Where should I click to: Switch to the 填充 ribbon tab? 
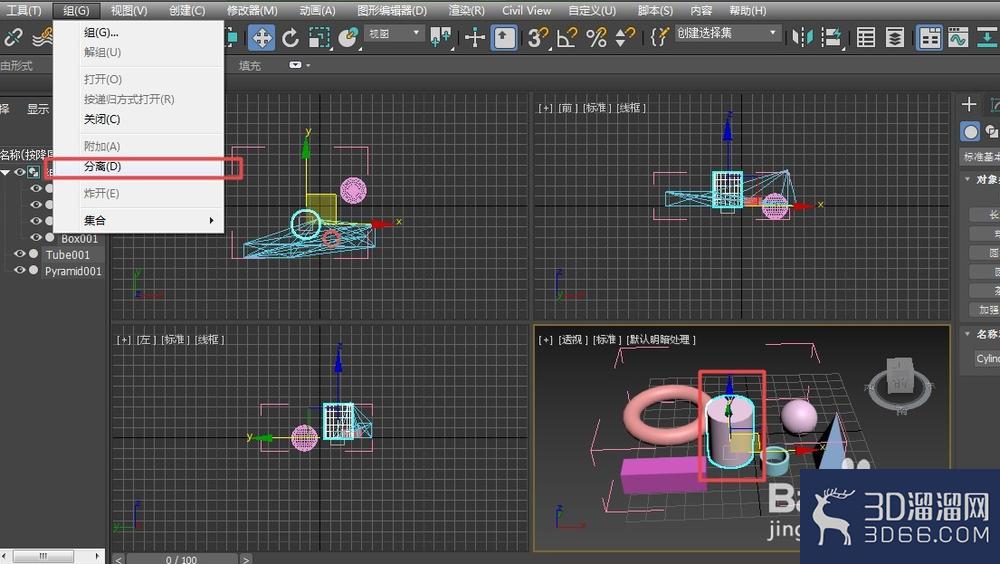249,65
